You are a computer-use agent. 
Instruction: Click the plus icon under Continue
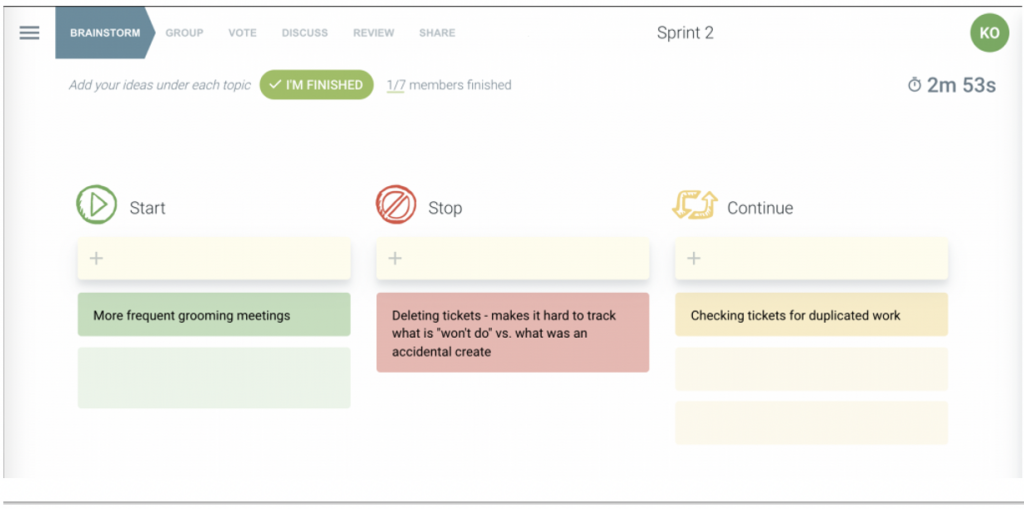[694, 259]
